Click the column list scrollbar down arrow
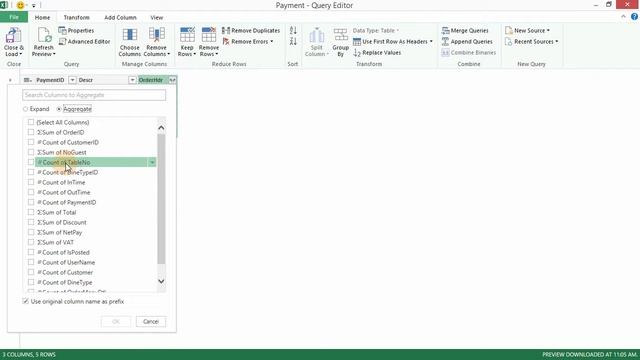This screenshot has width=640, height=360. (x=161, y=281)
